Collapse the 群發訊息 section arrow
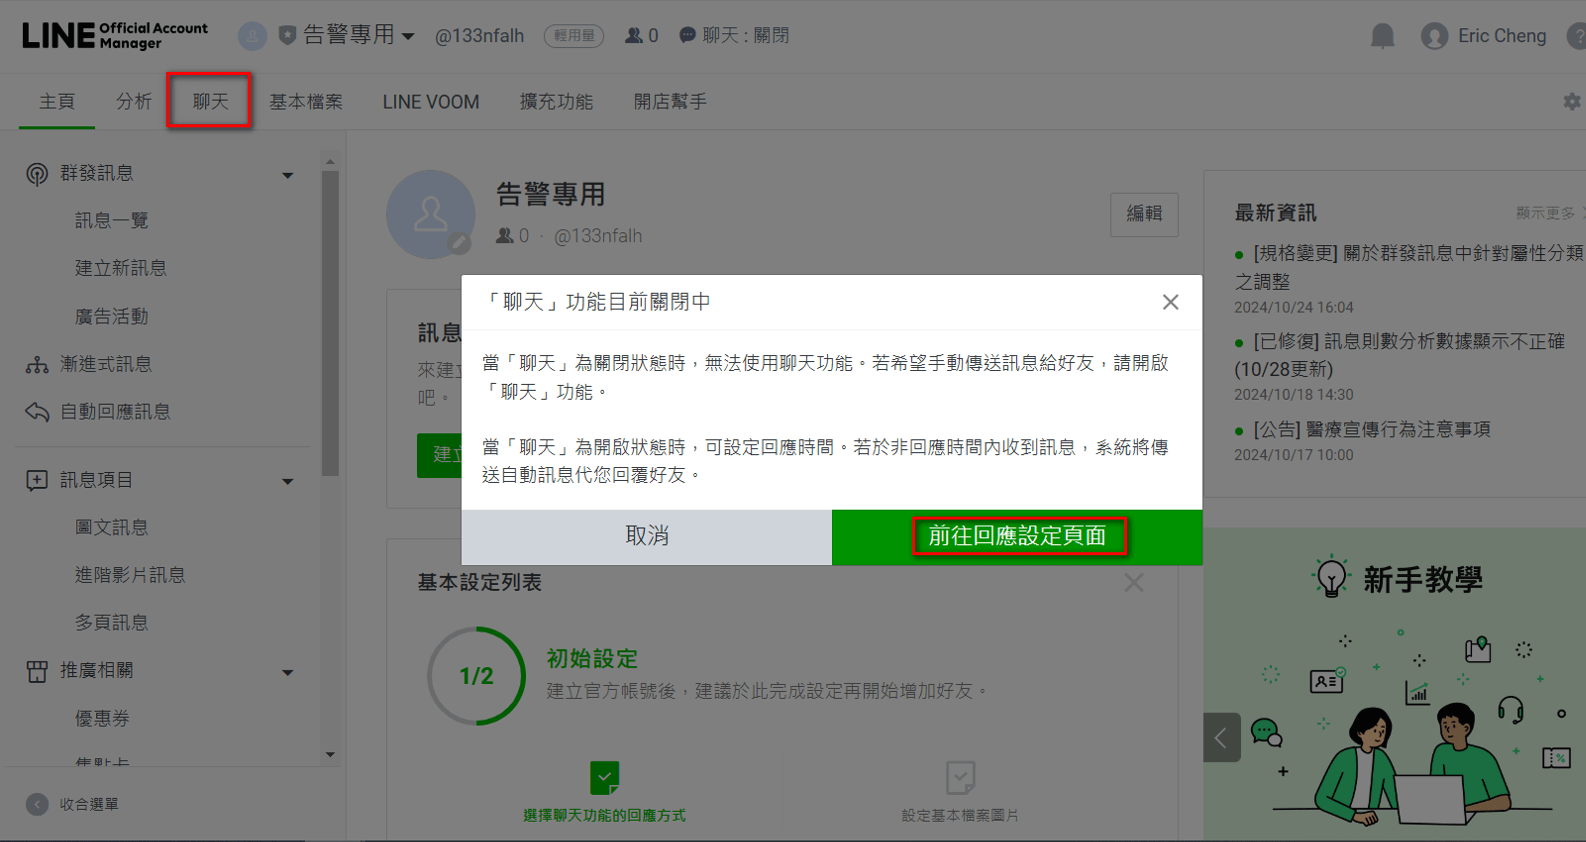Screen dimensions: 1586x842 tap(288, 175)
